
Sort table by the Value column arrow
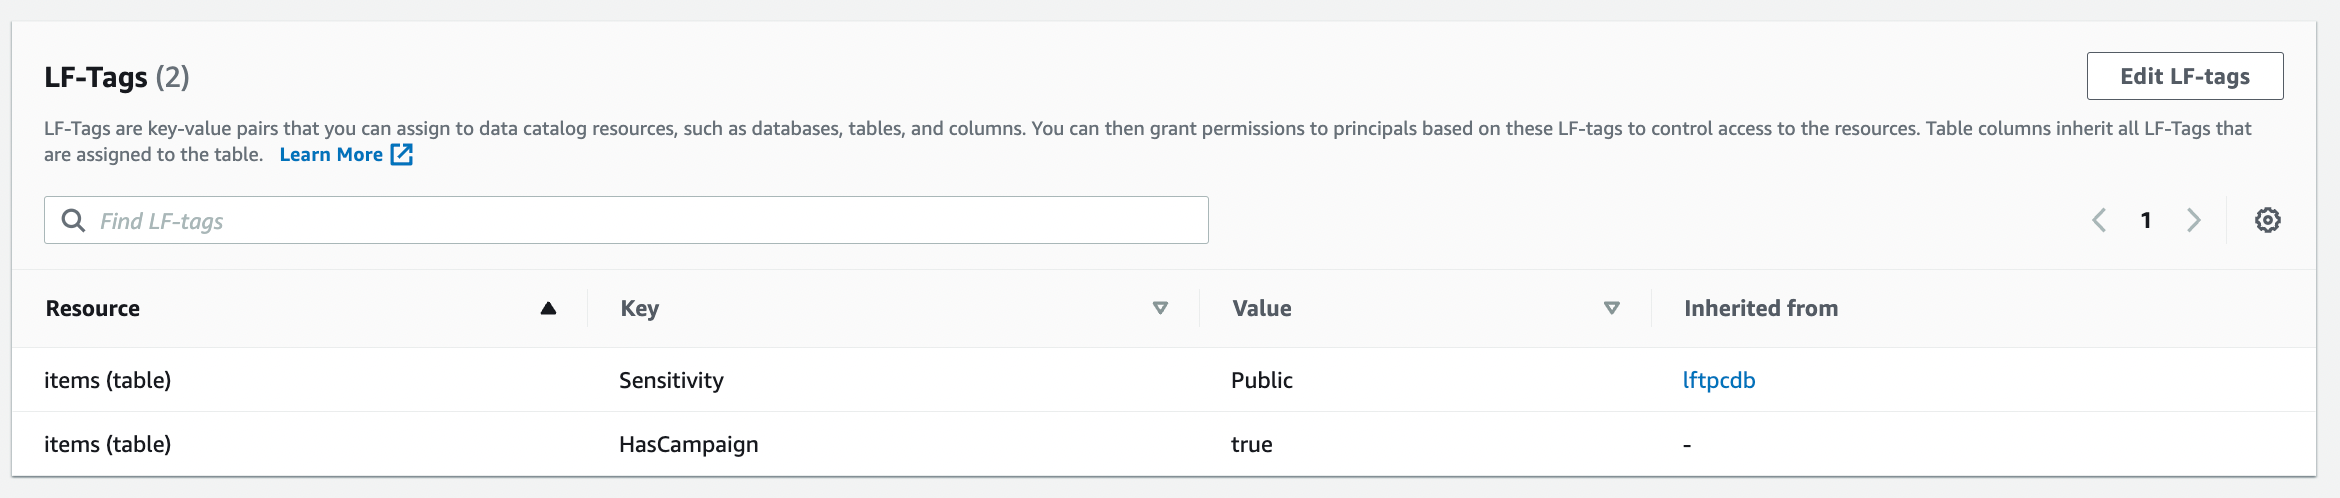tap(1611, 308)
